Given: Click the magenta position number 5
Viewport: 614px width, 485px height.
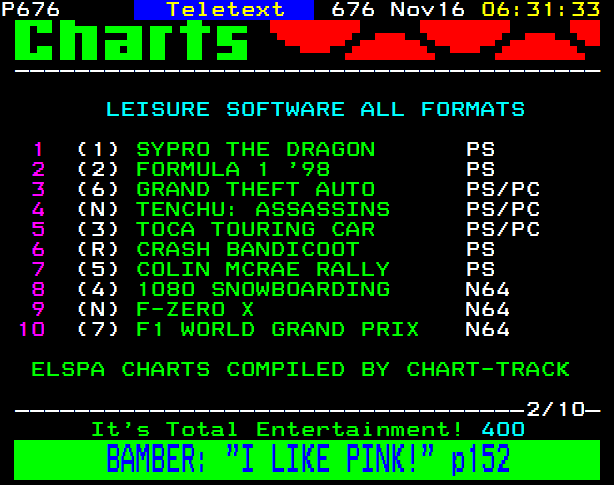Looking at the screenshot, I should 38,229.
